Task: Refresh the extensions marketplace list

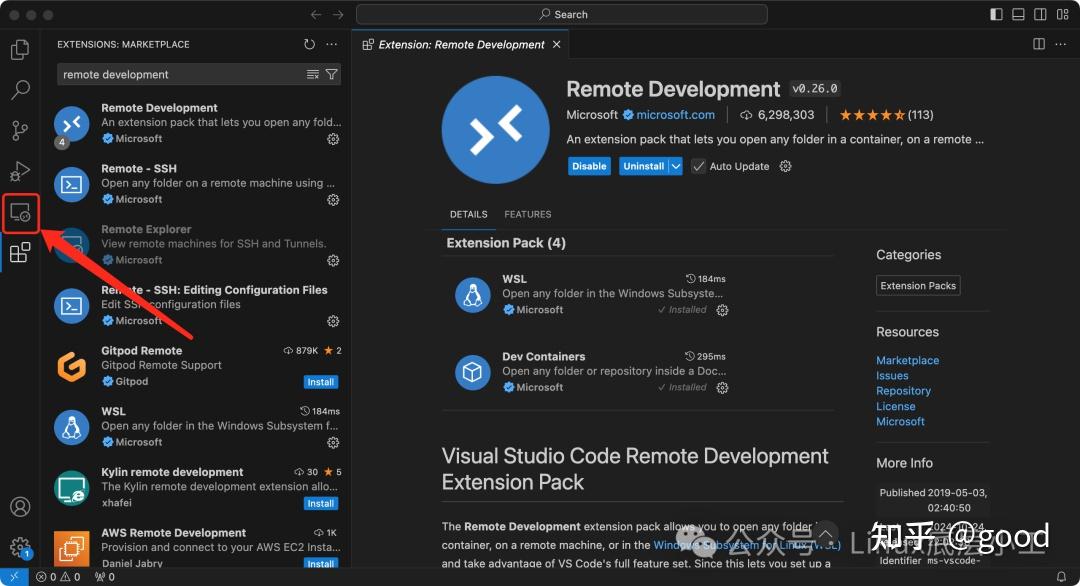Action: (309, 44)
